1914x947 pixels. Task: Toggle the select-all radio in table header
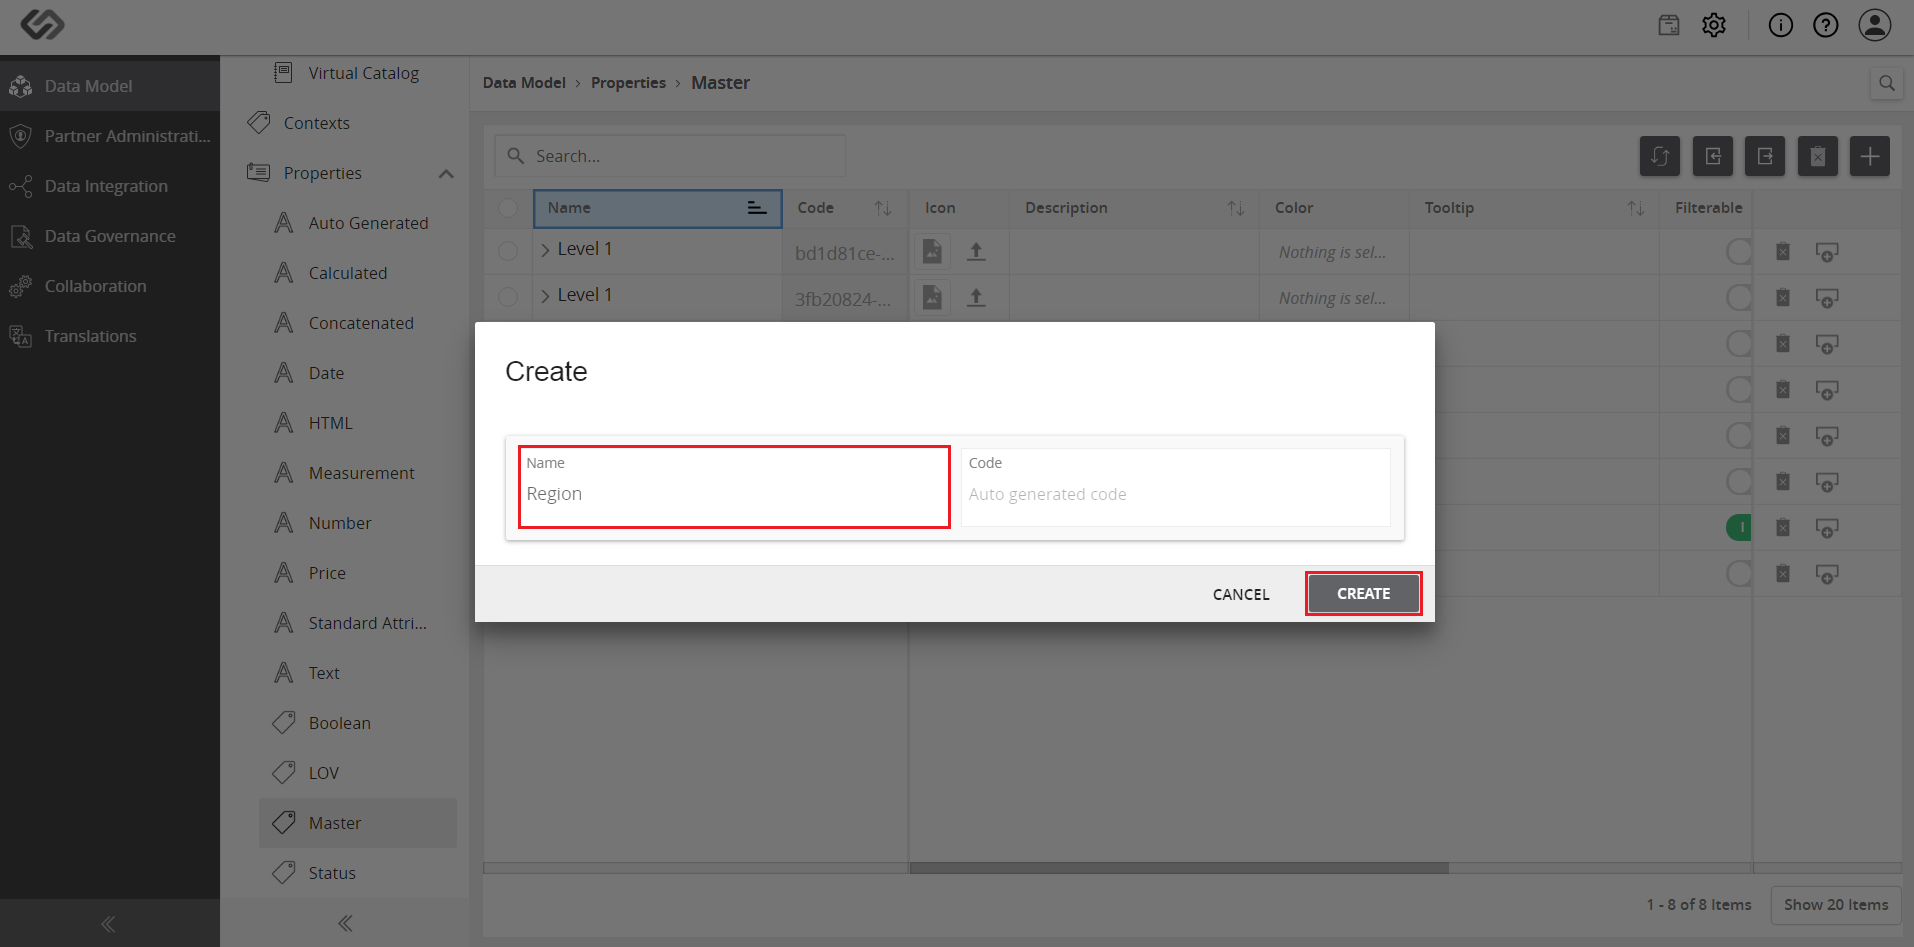point(508,208)
